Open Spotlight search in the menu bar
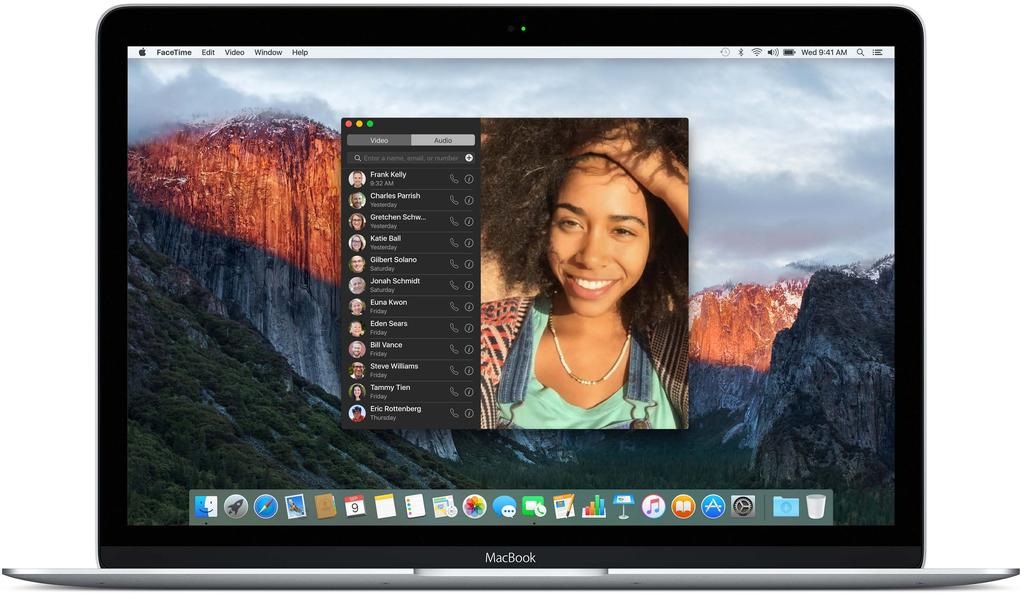This screenshot has height=599, width=1024. coord(861,52)
